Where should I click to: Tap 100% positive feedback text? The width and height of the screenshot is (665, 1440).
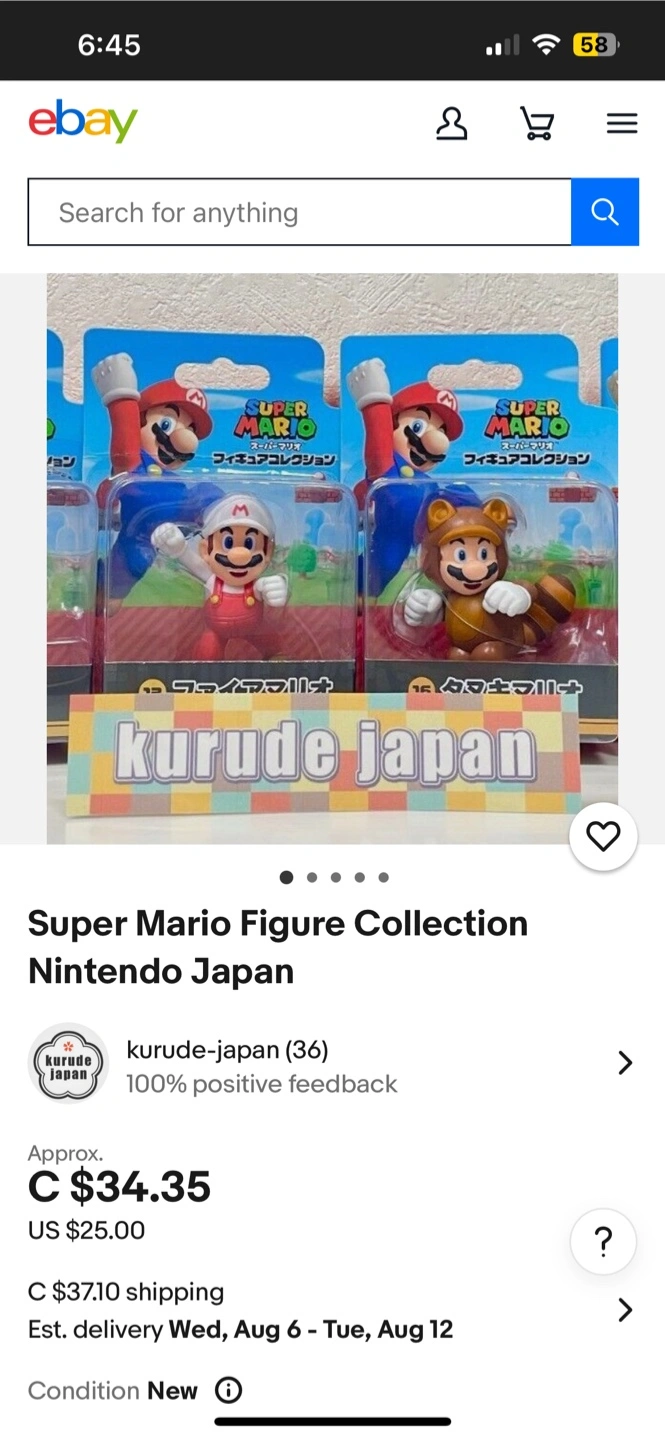click(261, 1084)
